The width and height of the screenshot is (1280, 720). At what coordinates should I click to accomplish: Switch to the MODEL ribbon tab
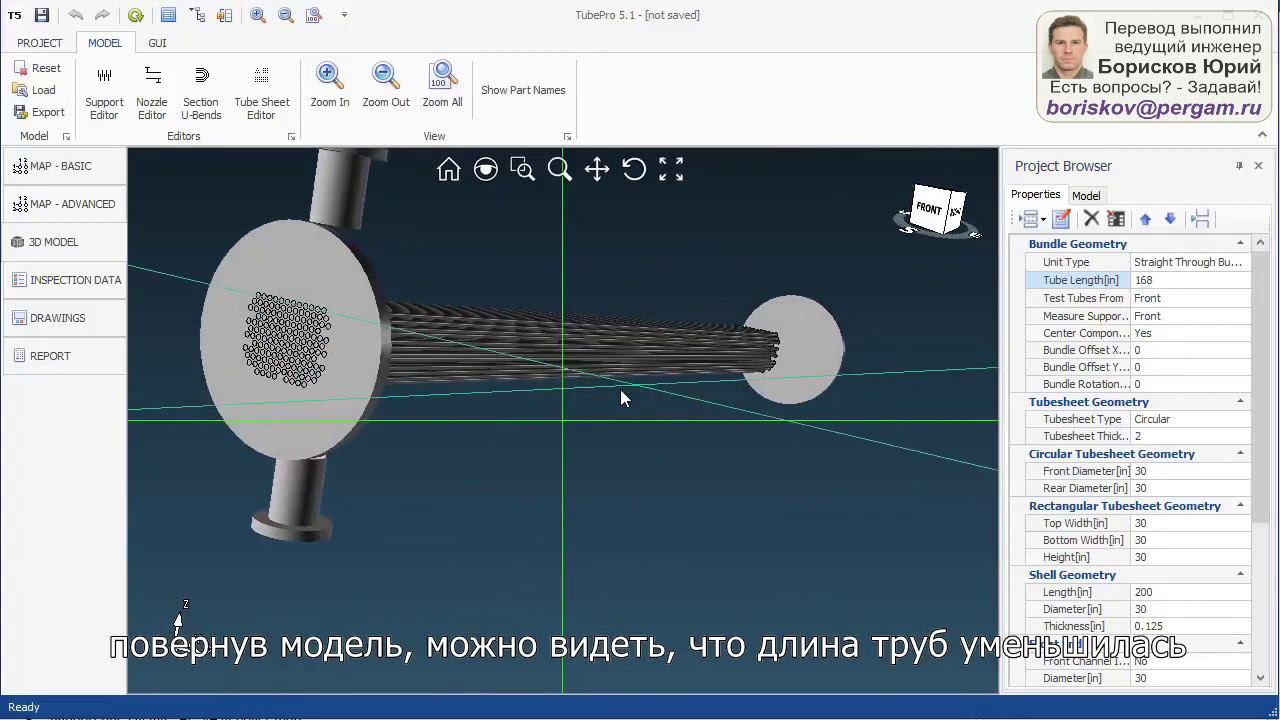tap(105, 43)
